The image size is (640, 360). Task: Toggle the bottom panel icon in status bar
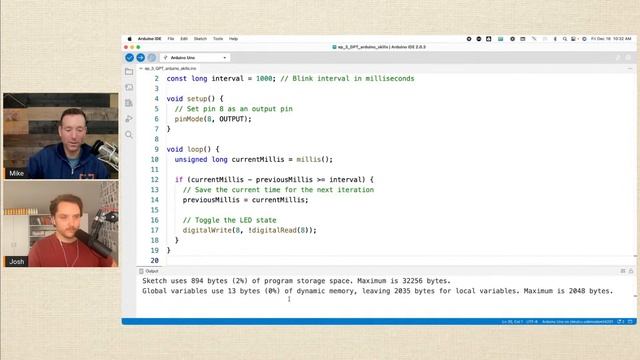point(630,322)
